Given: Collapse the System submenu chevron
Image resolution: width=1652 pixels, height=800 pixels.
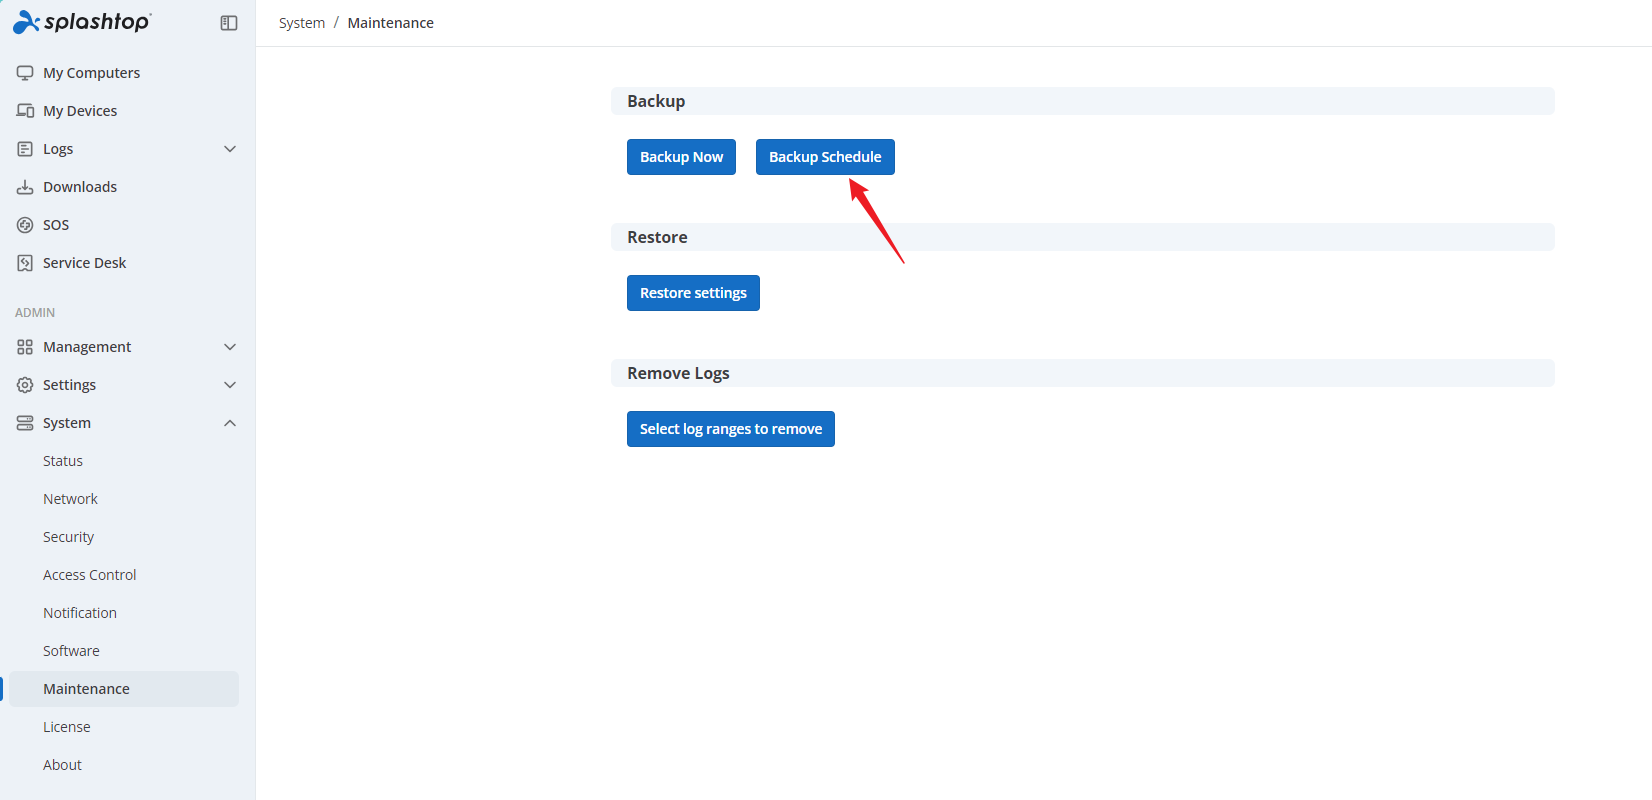Looking at the screenshot, I should pyautogui.click(x=230, y=423).
